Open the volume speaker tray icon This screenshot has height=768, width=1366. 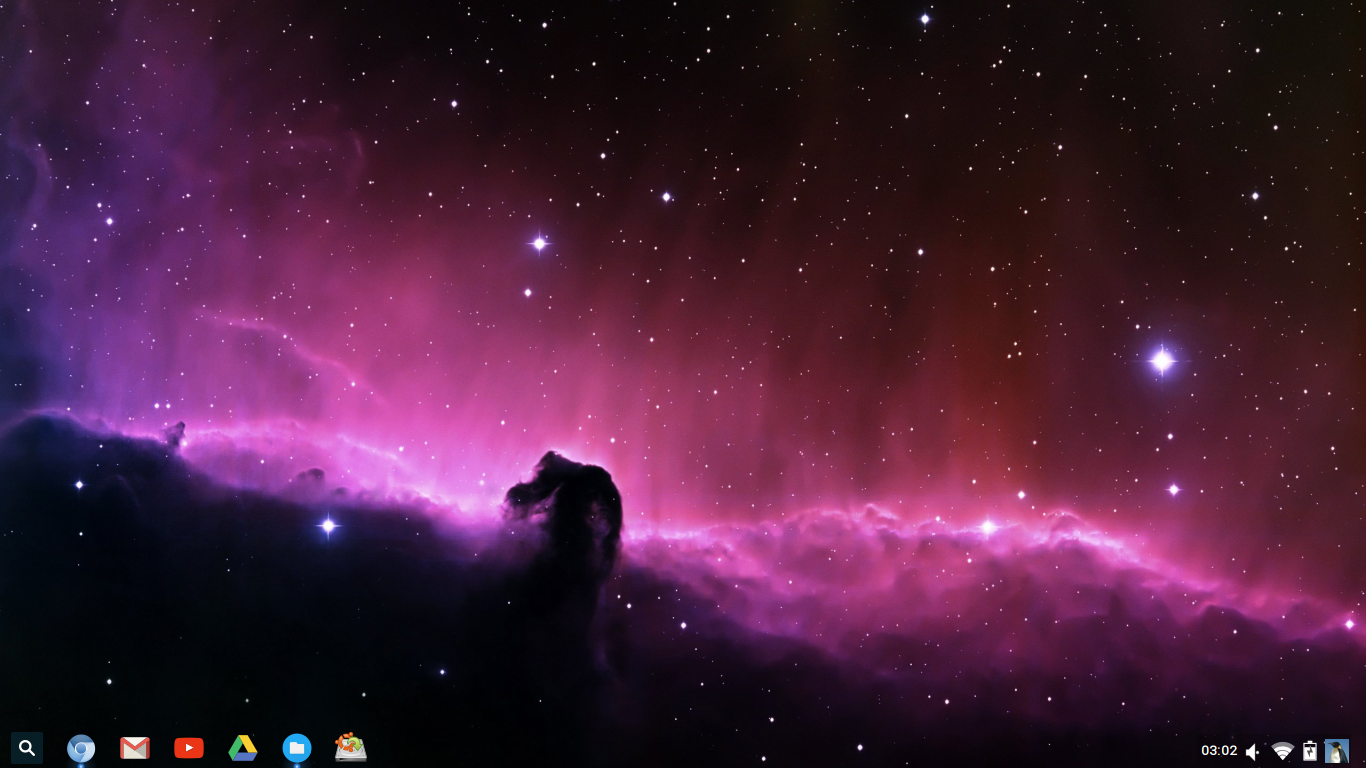coord(1253,752)
